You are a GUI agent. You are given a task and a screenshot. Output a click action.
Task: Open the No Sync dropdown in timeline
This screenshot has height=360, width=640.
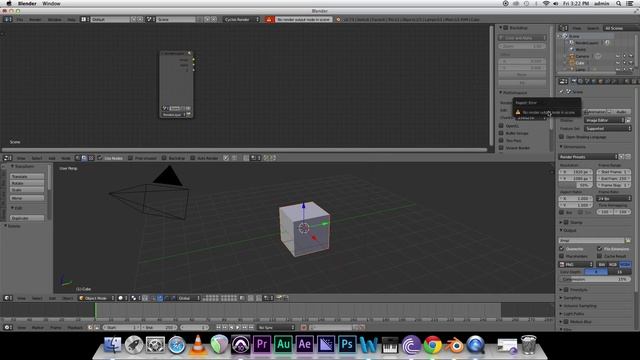click(x=276, y=327)
